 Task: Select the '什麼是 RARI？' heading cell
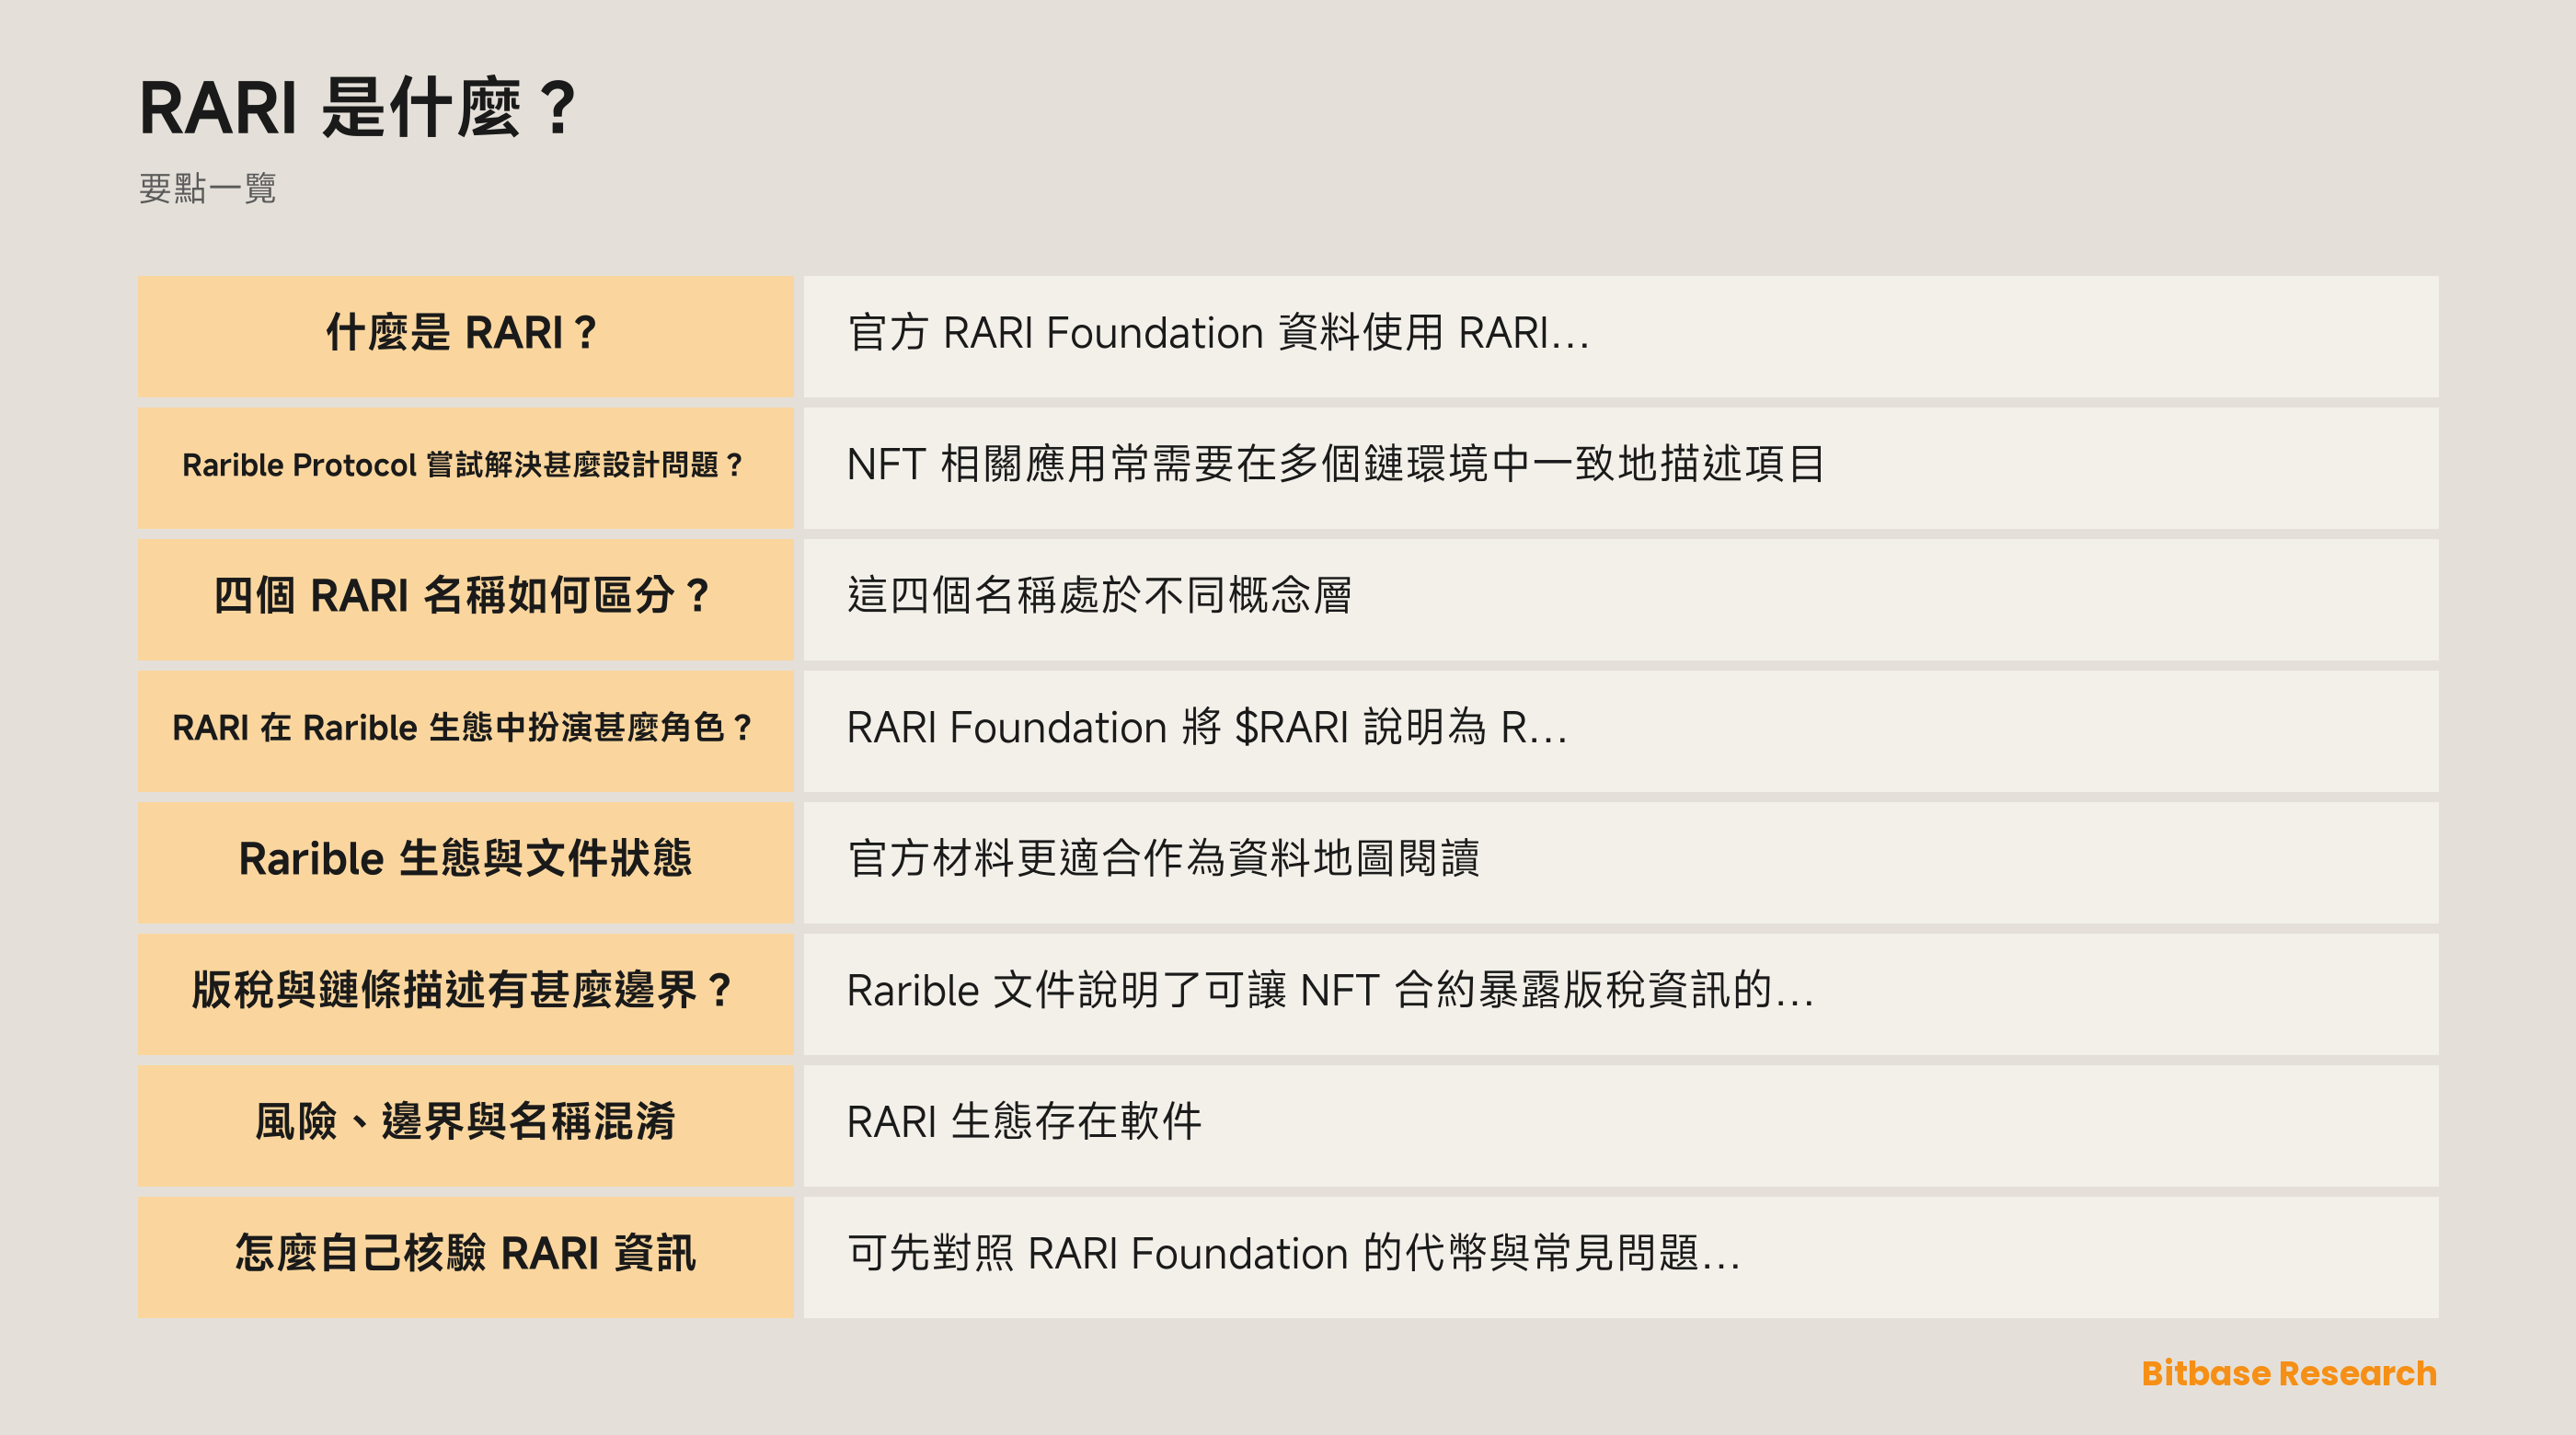[465, 336]
